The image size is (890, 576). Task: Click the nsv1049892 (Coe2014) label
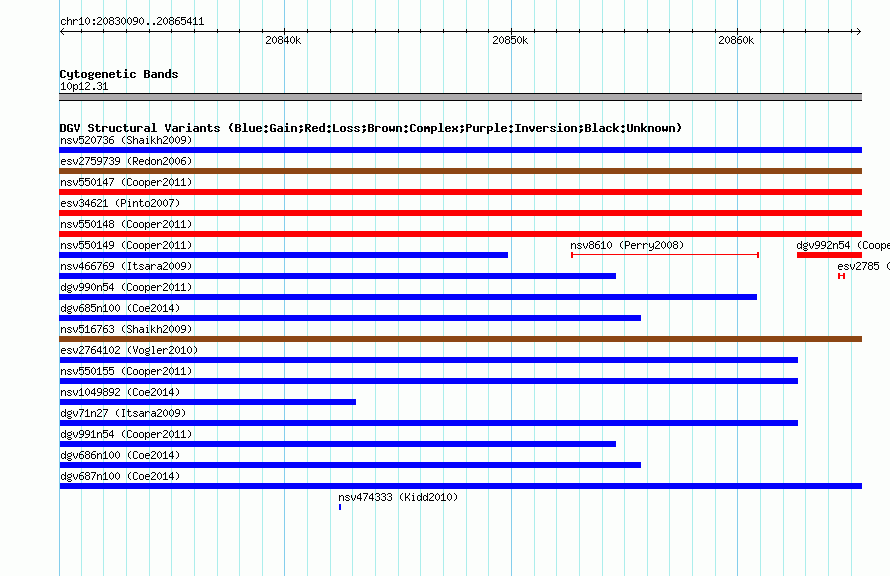point(120,392)
